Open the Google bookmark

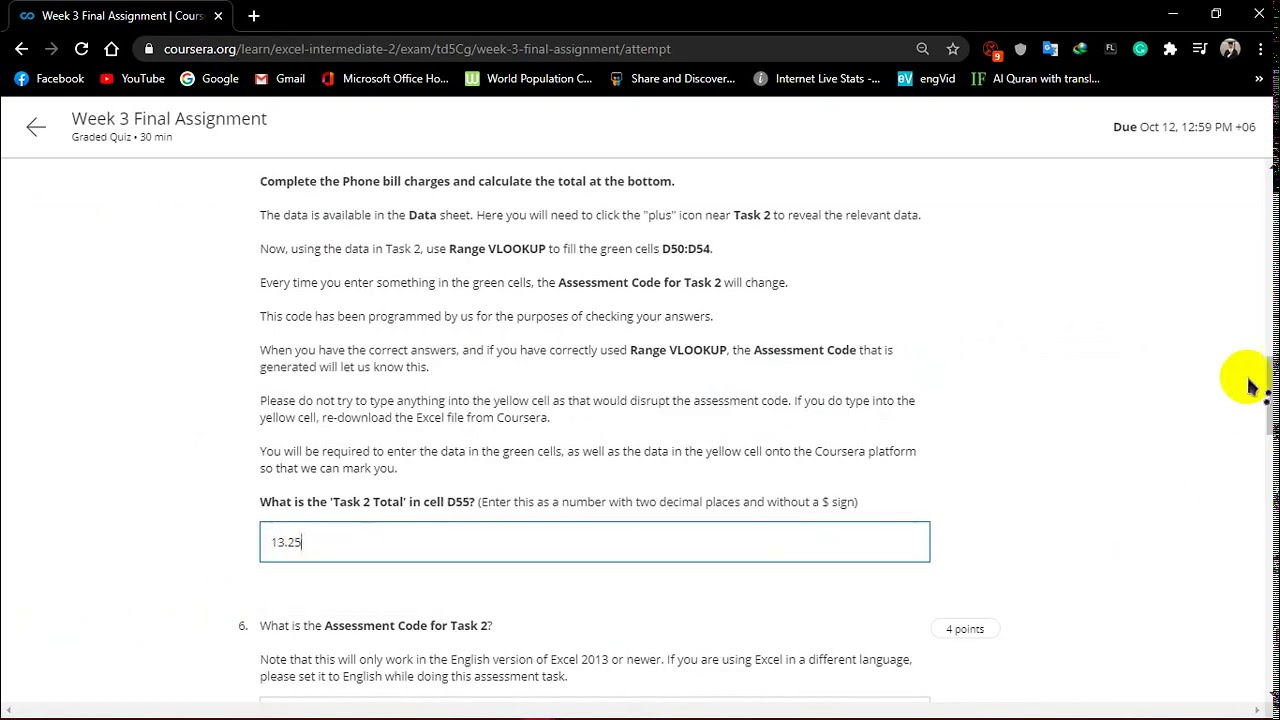209,78
